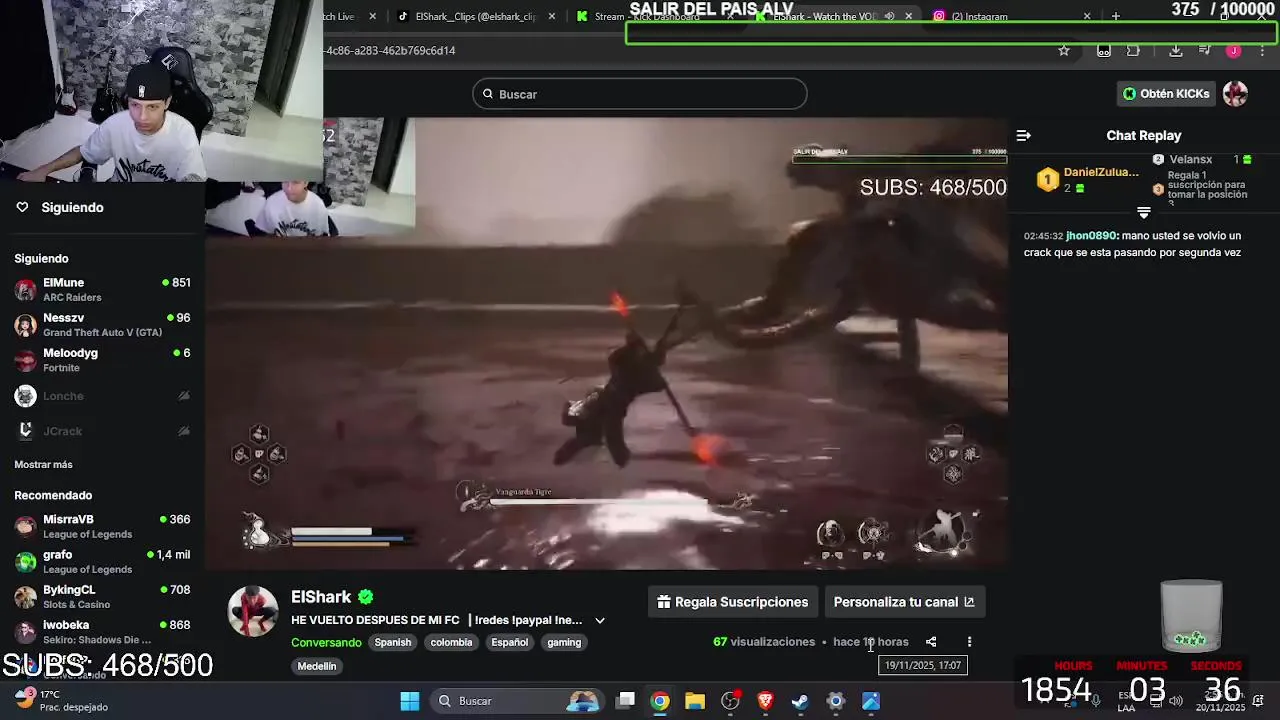
Task: Click the browser URL address text
Action: click(390, 50)
